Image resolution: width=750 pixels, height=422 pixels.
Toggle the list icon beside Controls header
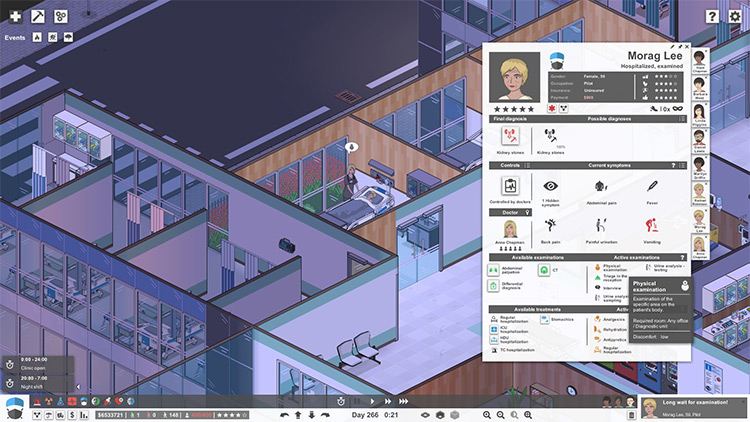pyautogui.click(x=527, y=166)
